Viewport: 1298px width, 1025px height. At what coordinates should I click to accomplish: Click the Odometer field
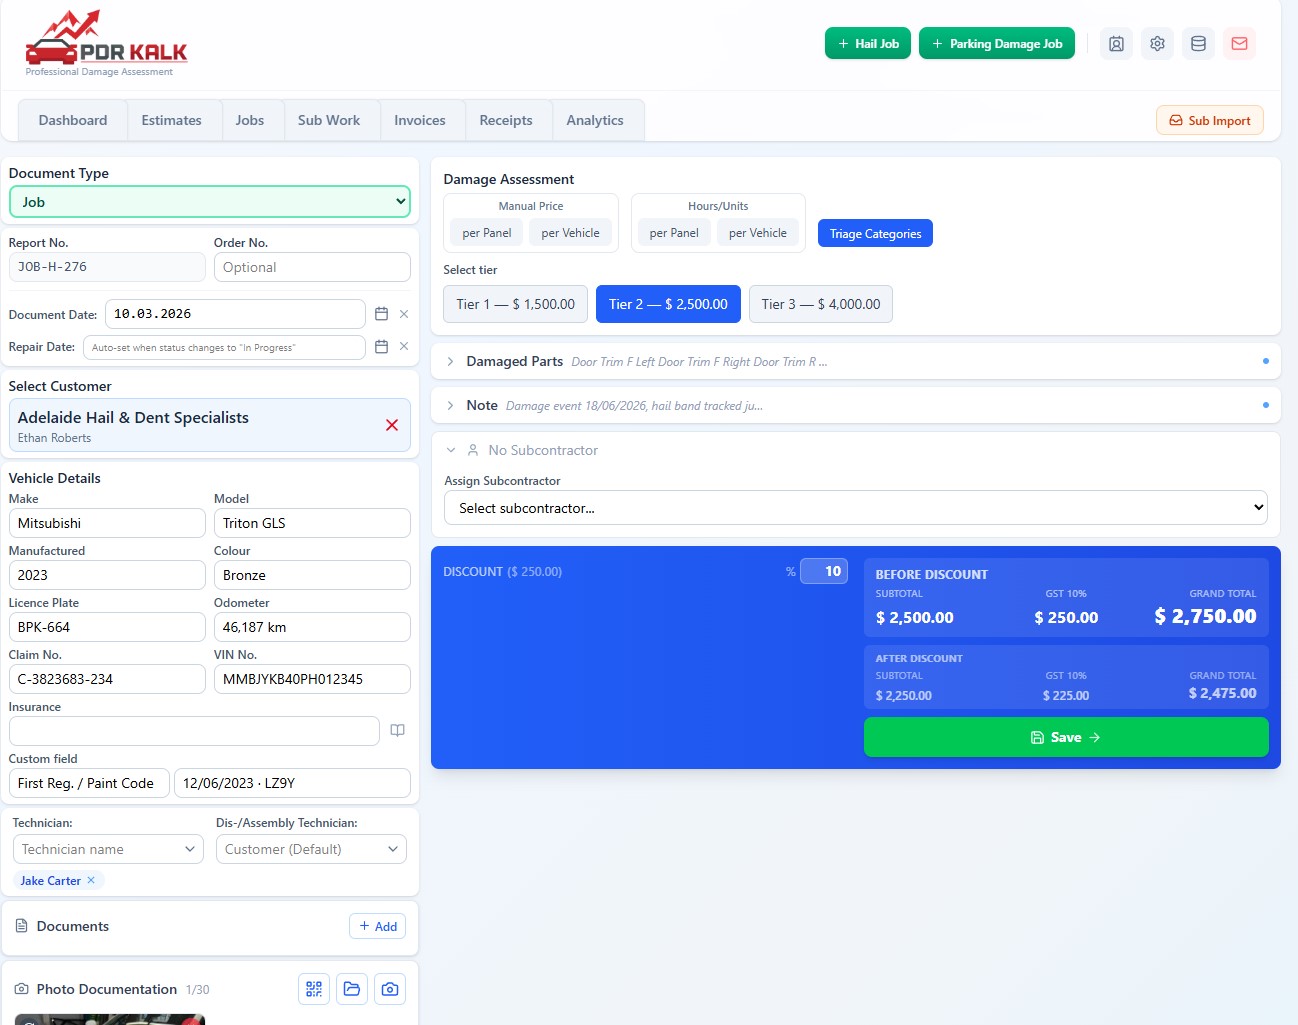[x=312, y=627]
